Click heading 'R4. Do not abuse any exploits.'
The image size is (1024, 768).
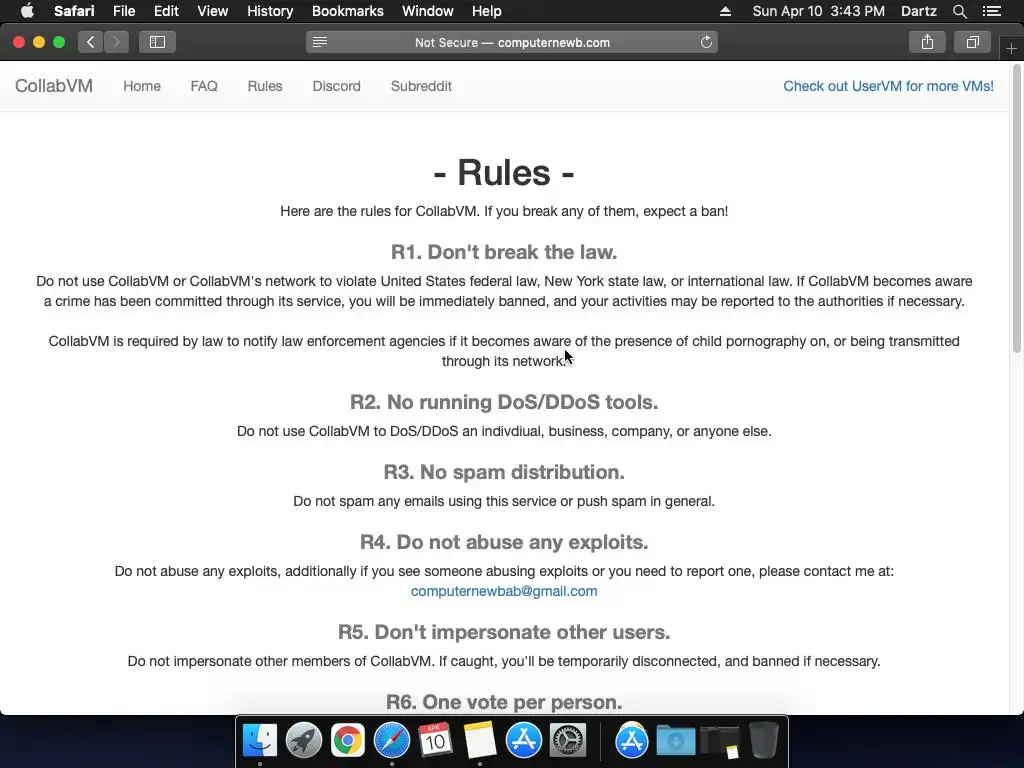pyautogui.click(x=504, y=542)
